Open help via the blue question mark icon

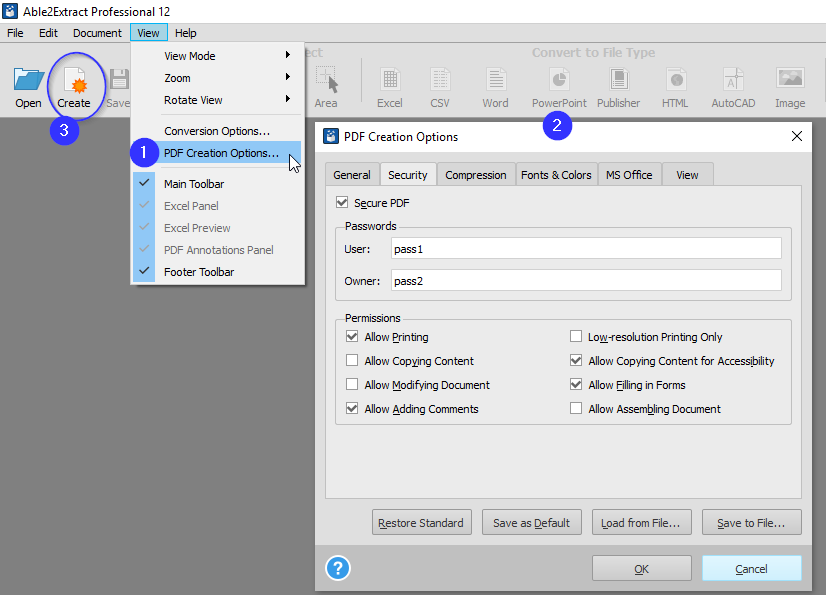(338, 568)
